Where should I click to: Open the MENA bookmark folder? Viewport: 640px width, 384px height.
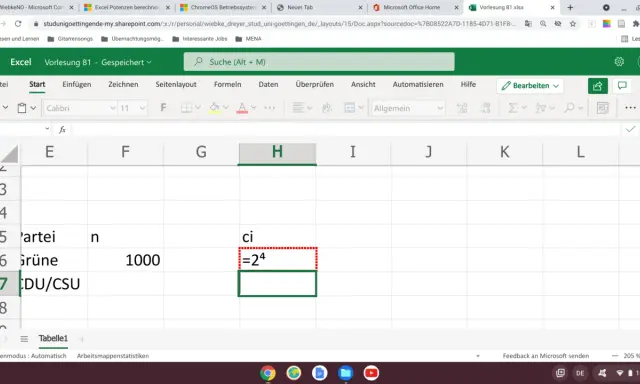249,39
